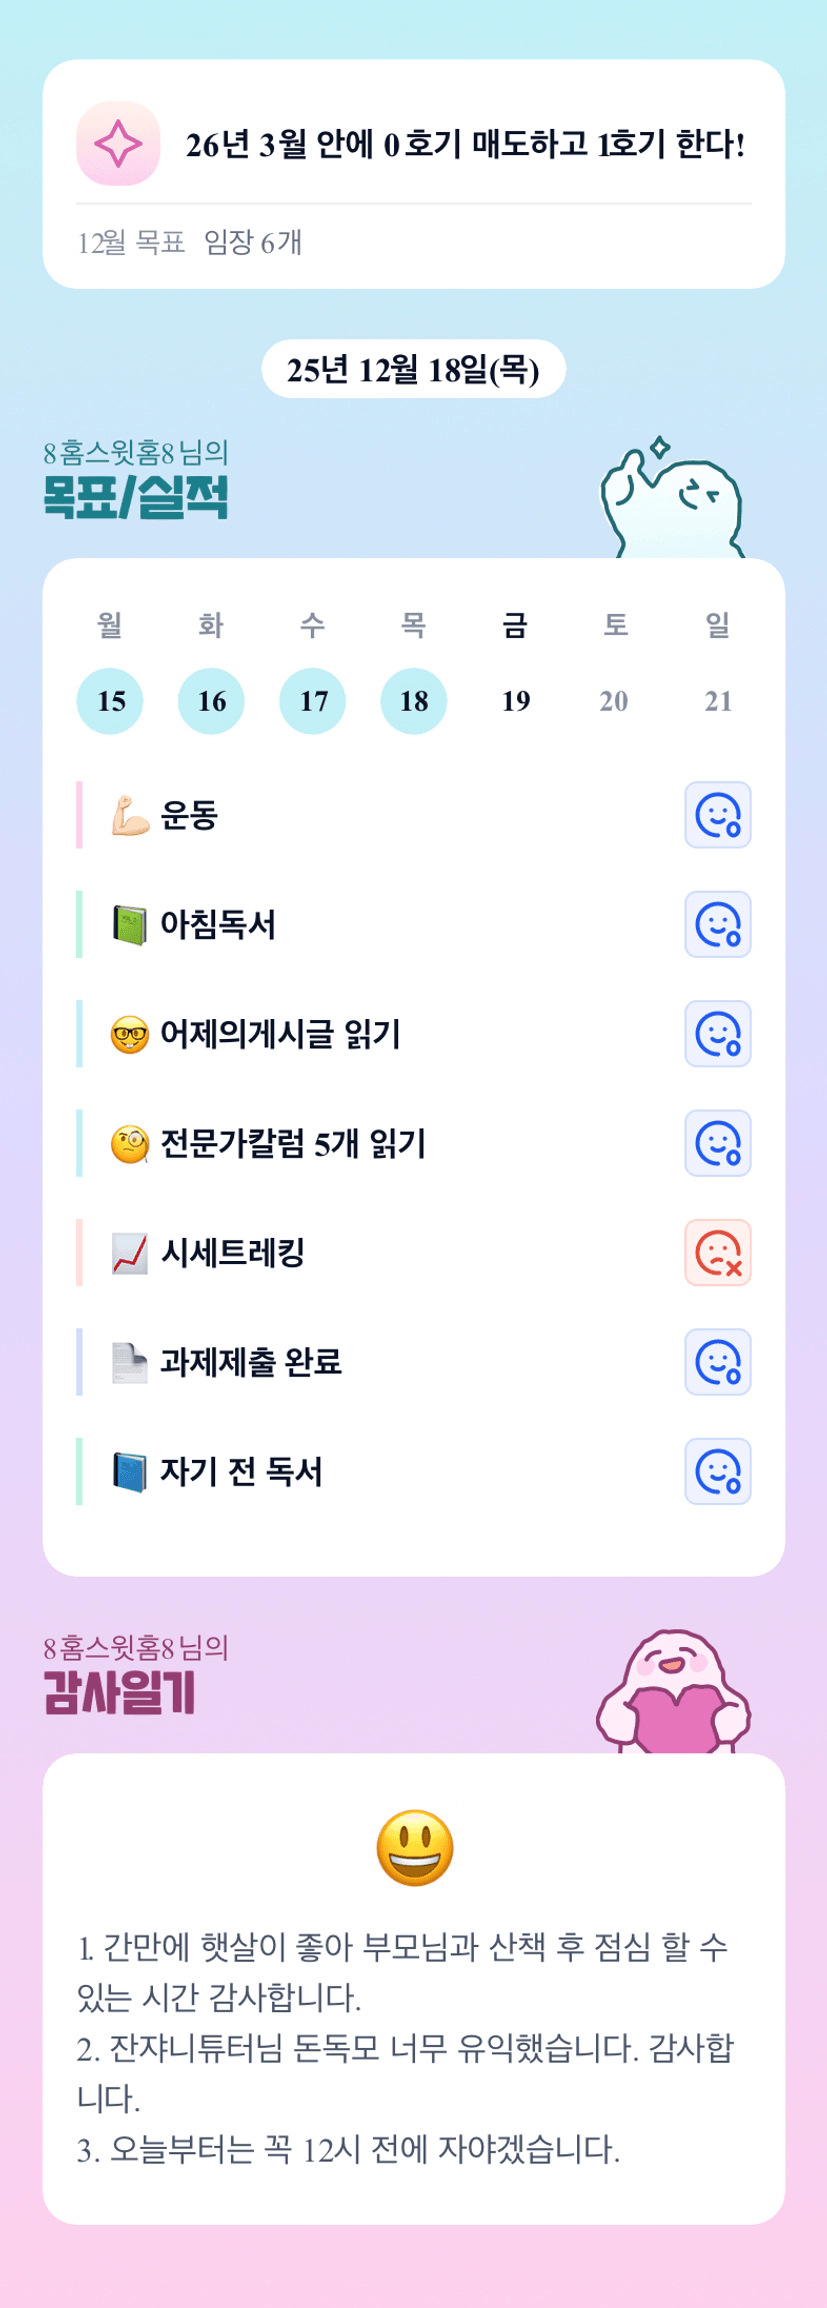
Task: Select Monday the 15th in the week row
Action: [x=110, y=701]
